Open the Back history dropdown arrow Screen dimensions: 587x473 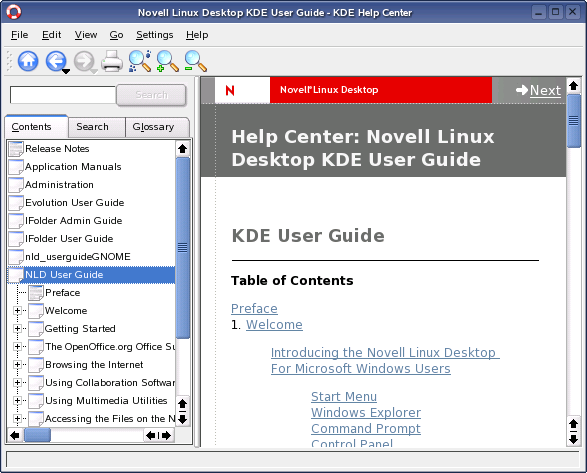66,71
